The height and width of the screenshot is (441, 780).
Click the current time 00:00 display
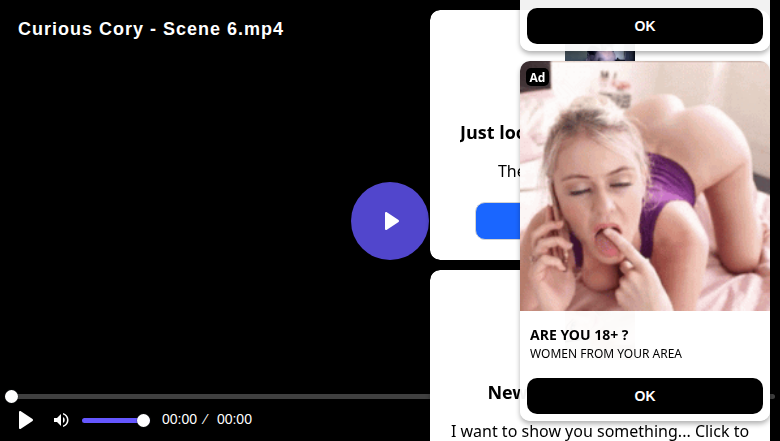point(179,420)
